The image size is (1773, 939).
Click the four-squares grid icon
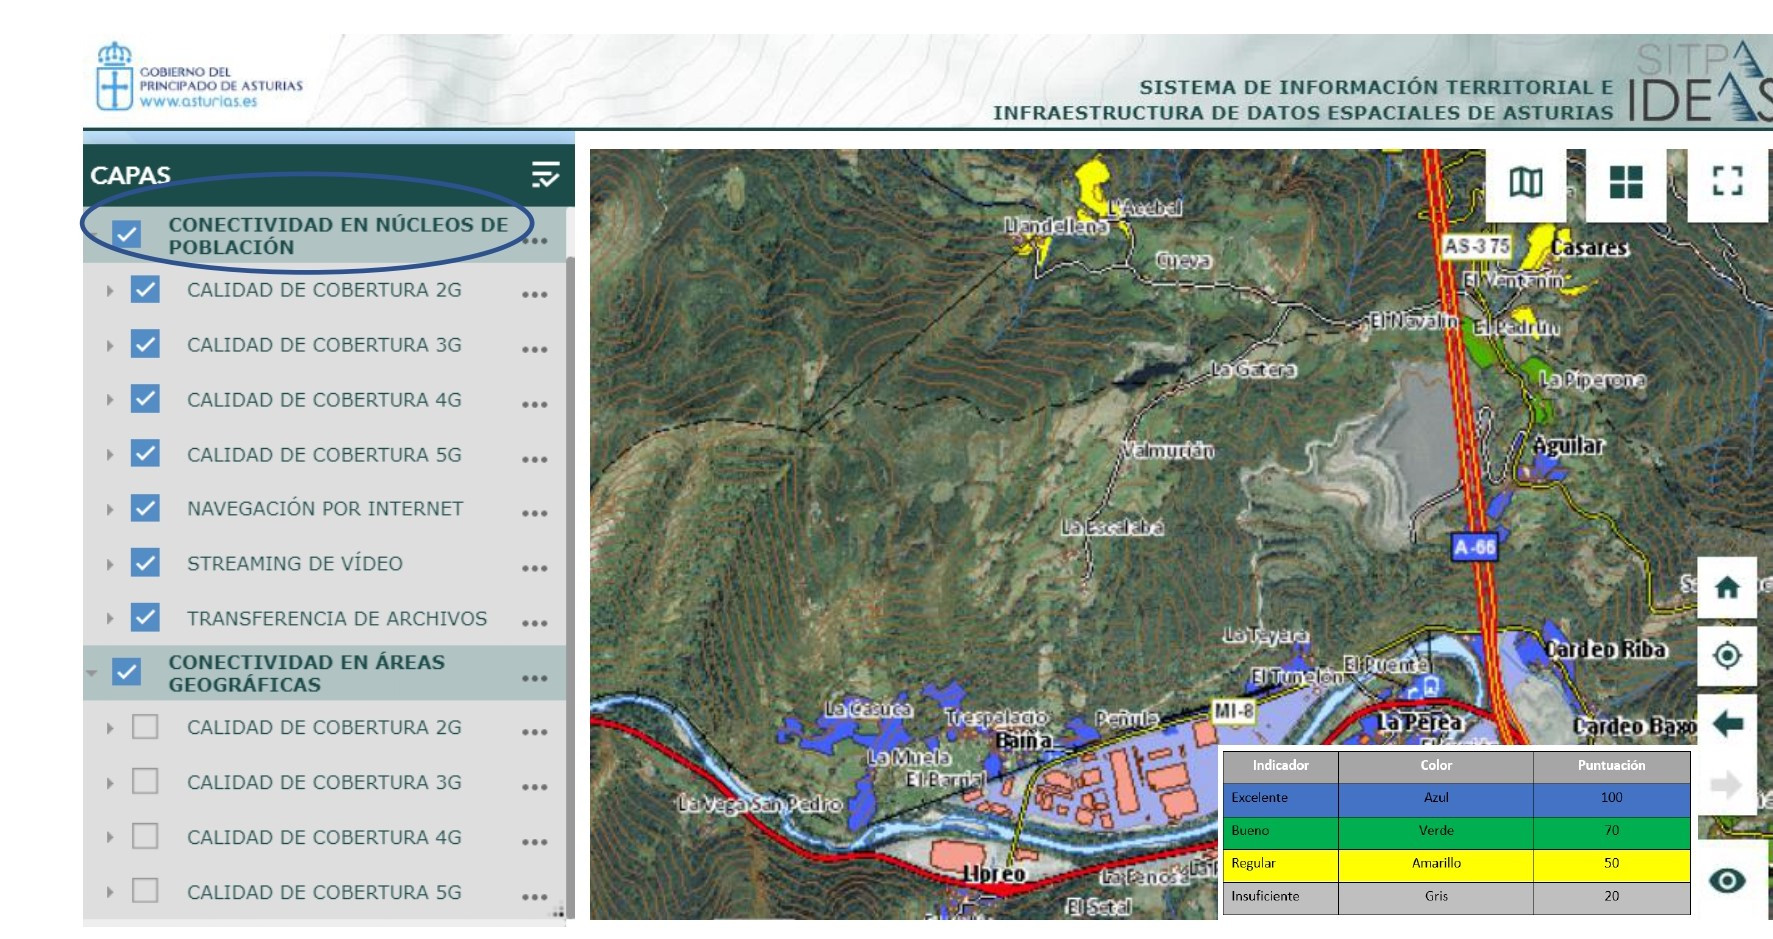point(1625,183)
